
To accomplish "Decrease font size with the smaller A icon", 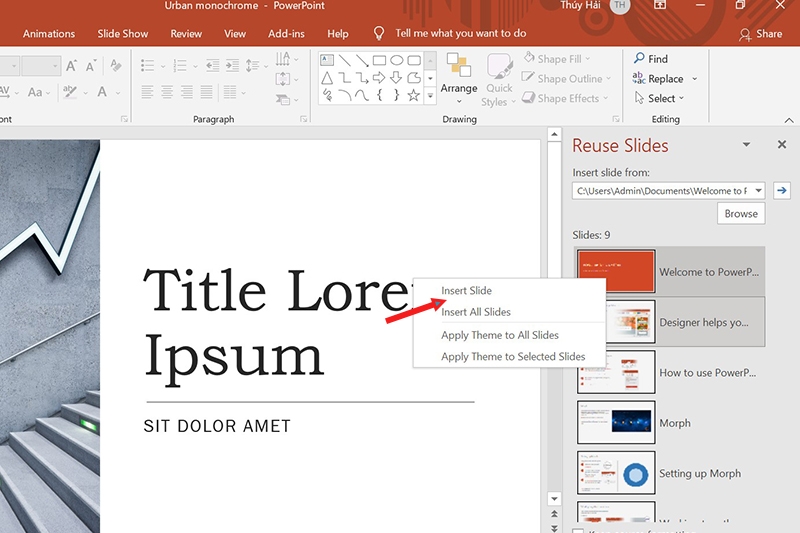I will 91,66.
